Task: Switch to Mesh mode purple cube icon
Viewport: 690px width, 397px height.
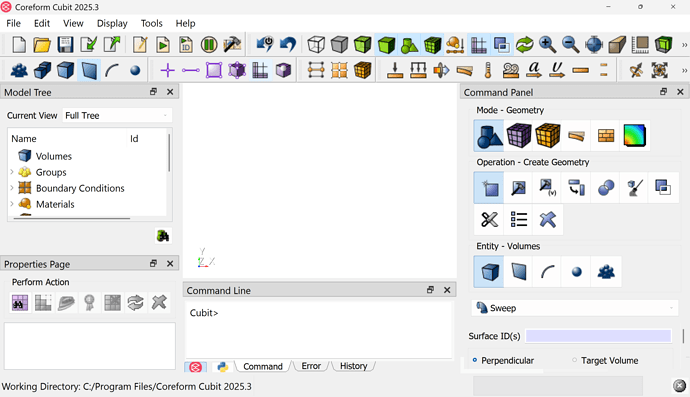Action: [x=518, y=135]
